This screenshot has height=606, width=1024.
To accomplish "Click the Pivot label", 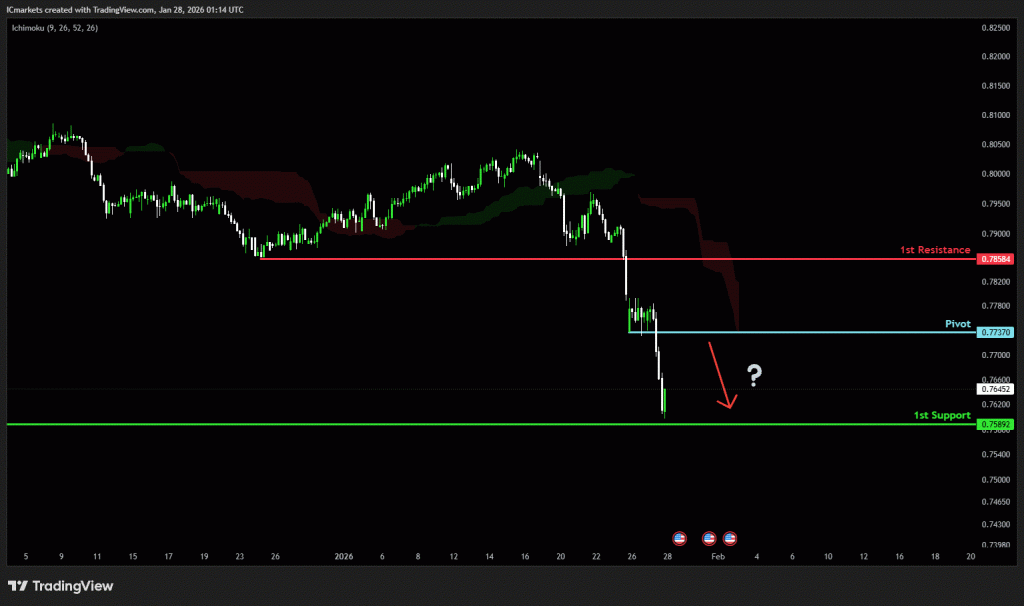I will (x=958, y=324).
